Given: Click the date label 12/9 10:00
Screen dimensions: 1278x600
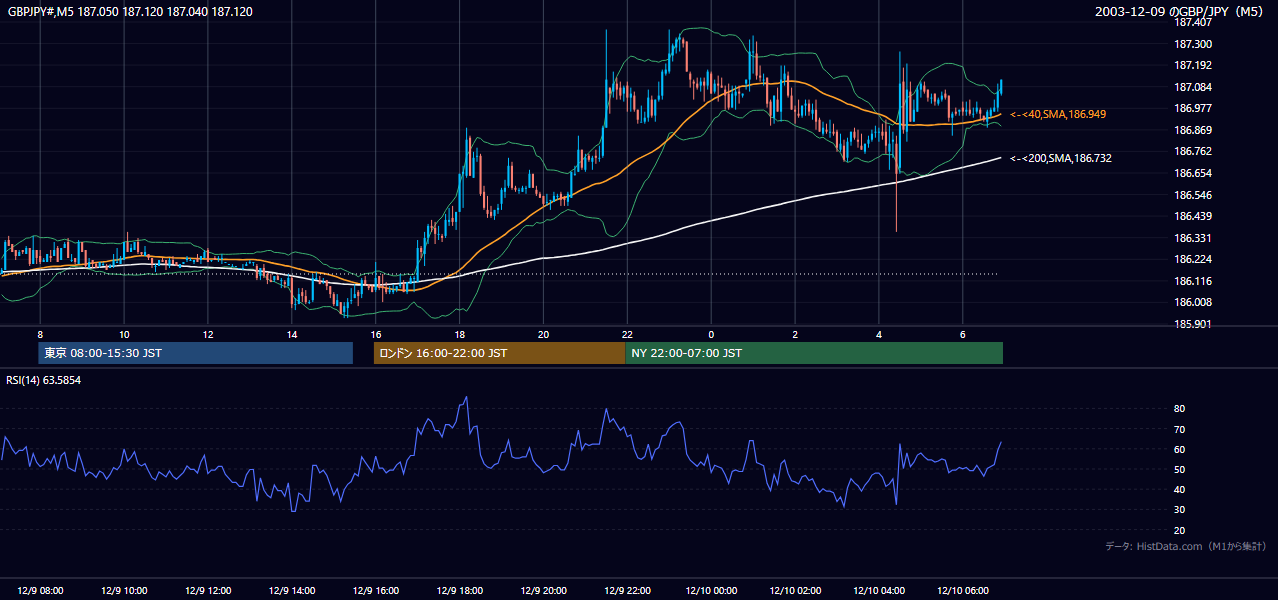Looking at the screenshot, I should click(x=124, y=591).
